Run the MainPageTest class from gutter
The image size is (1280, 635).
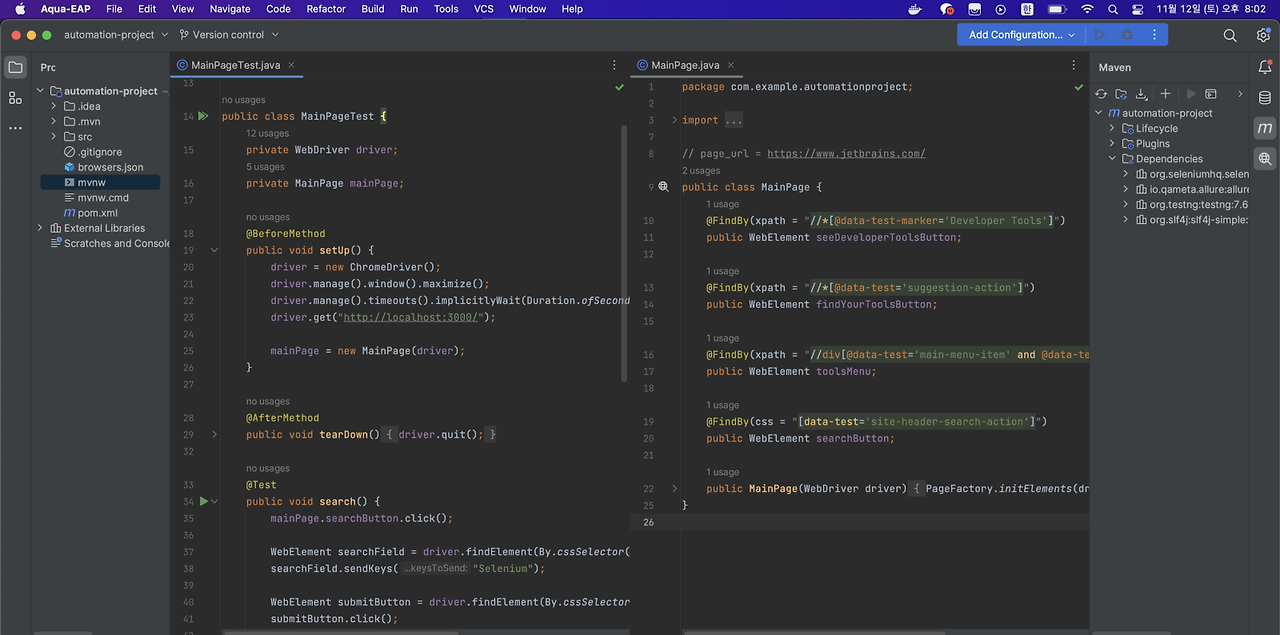203,117
